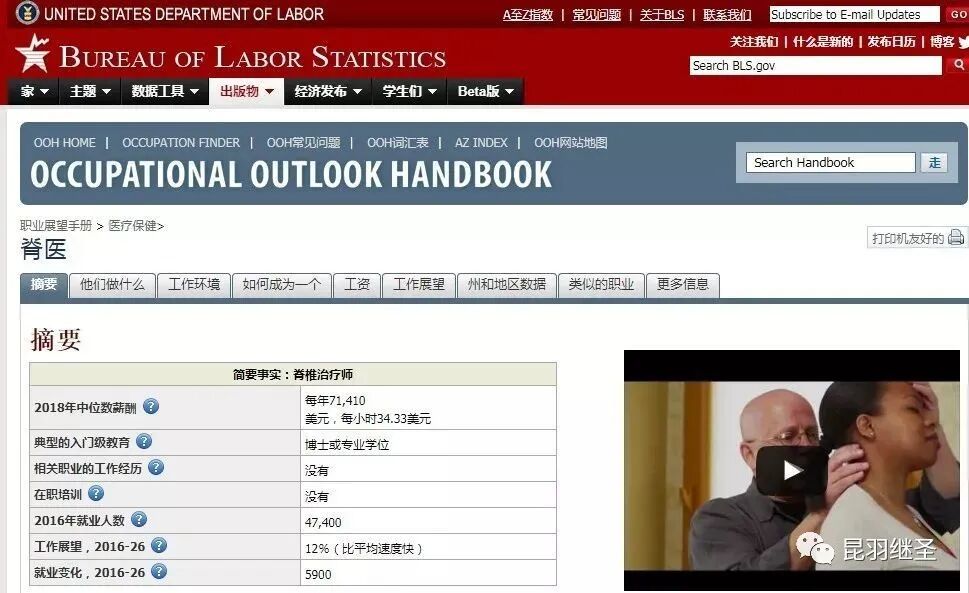Open help icon for 在职培训

click(x=96, y=493)
